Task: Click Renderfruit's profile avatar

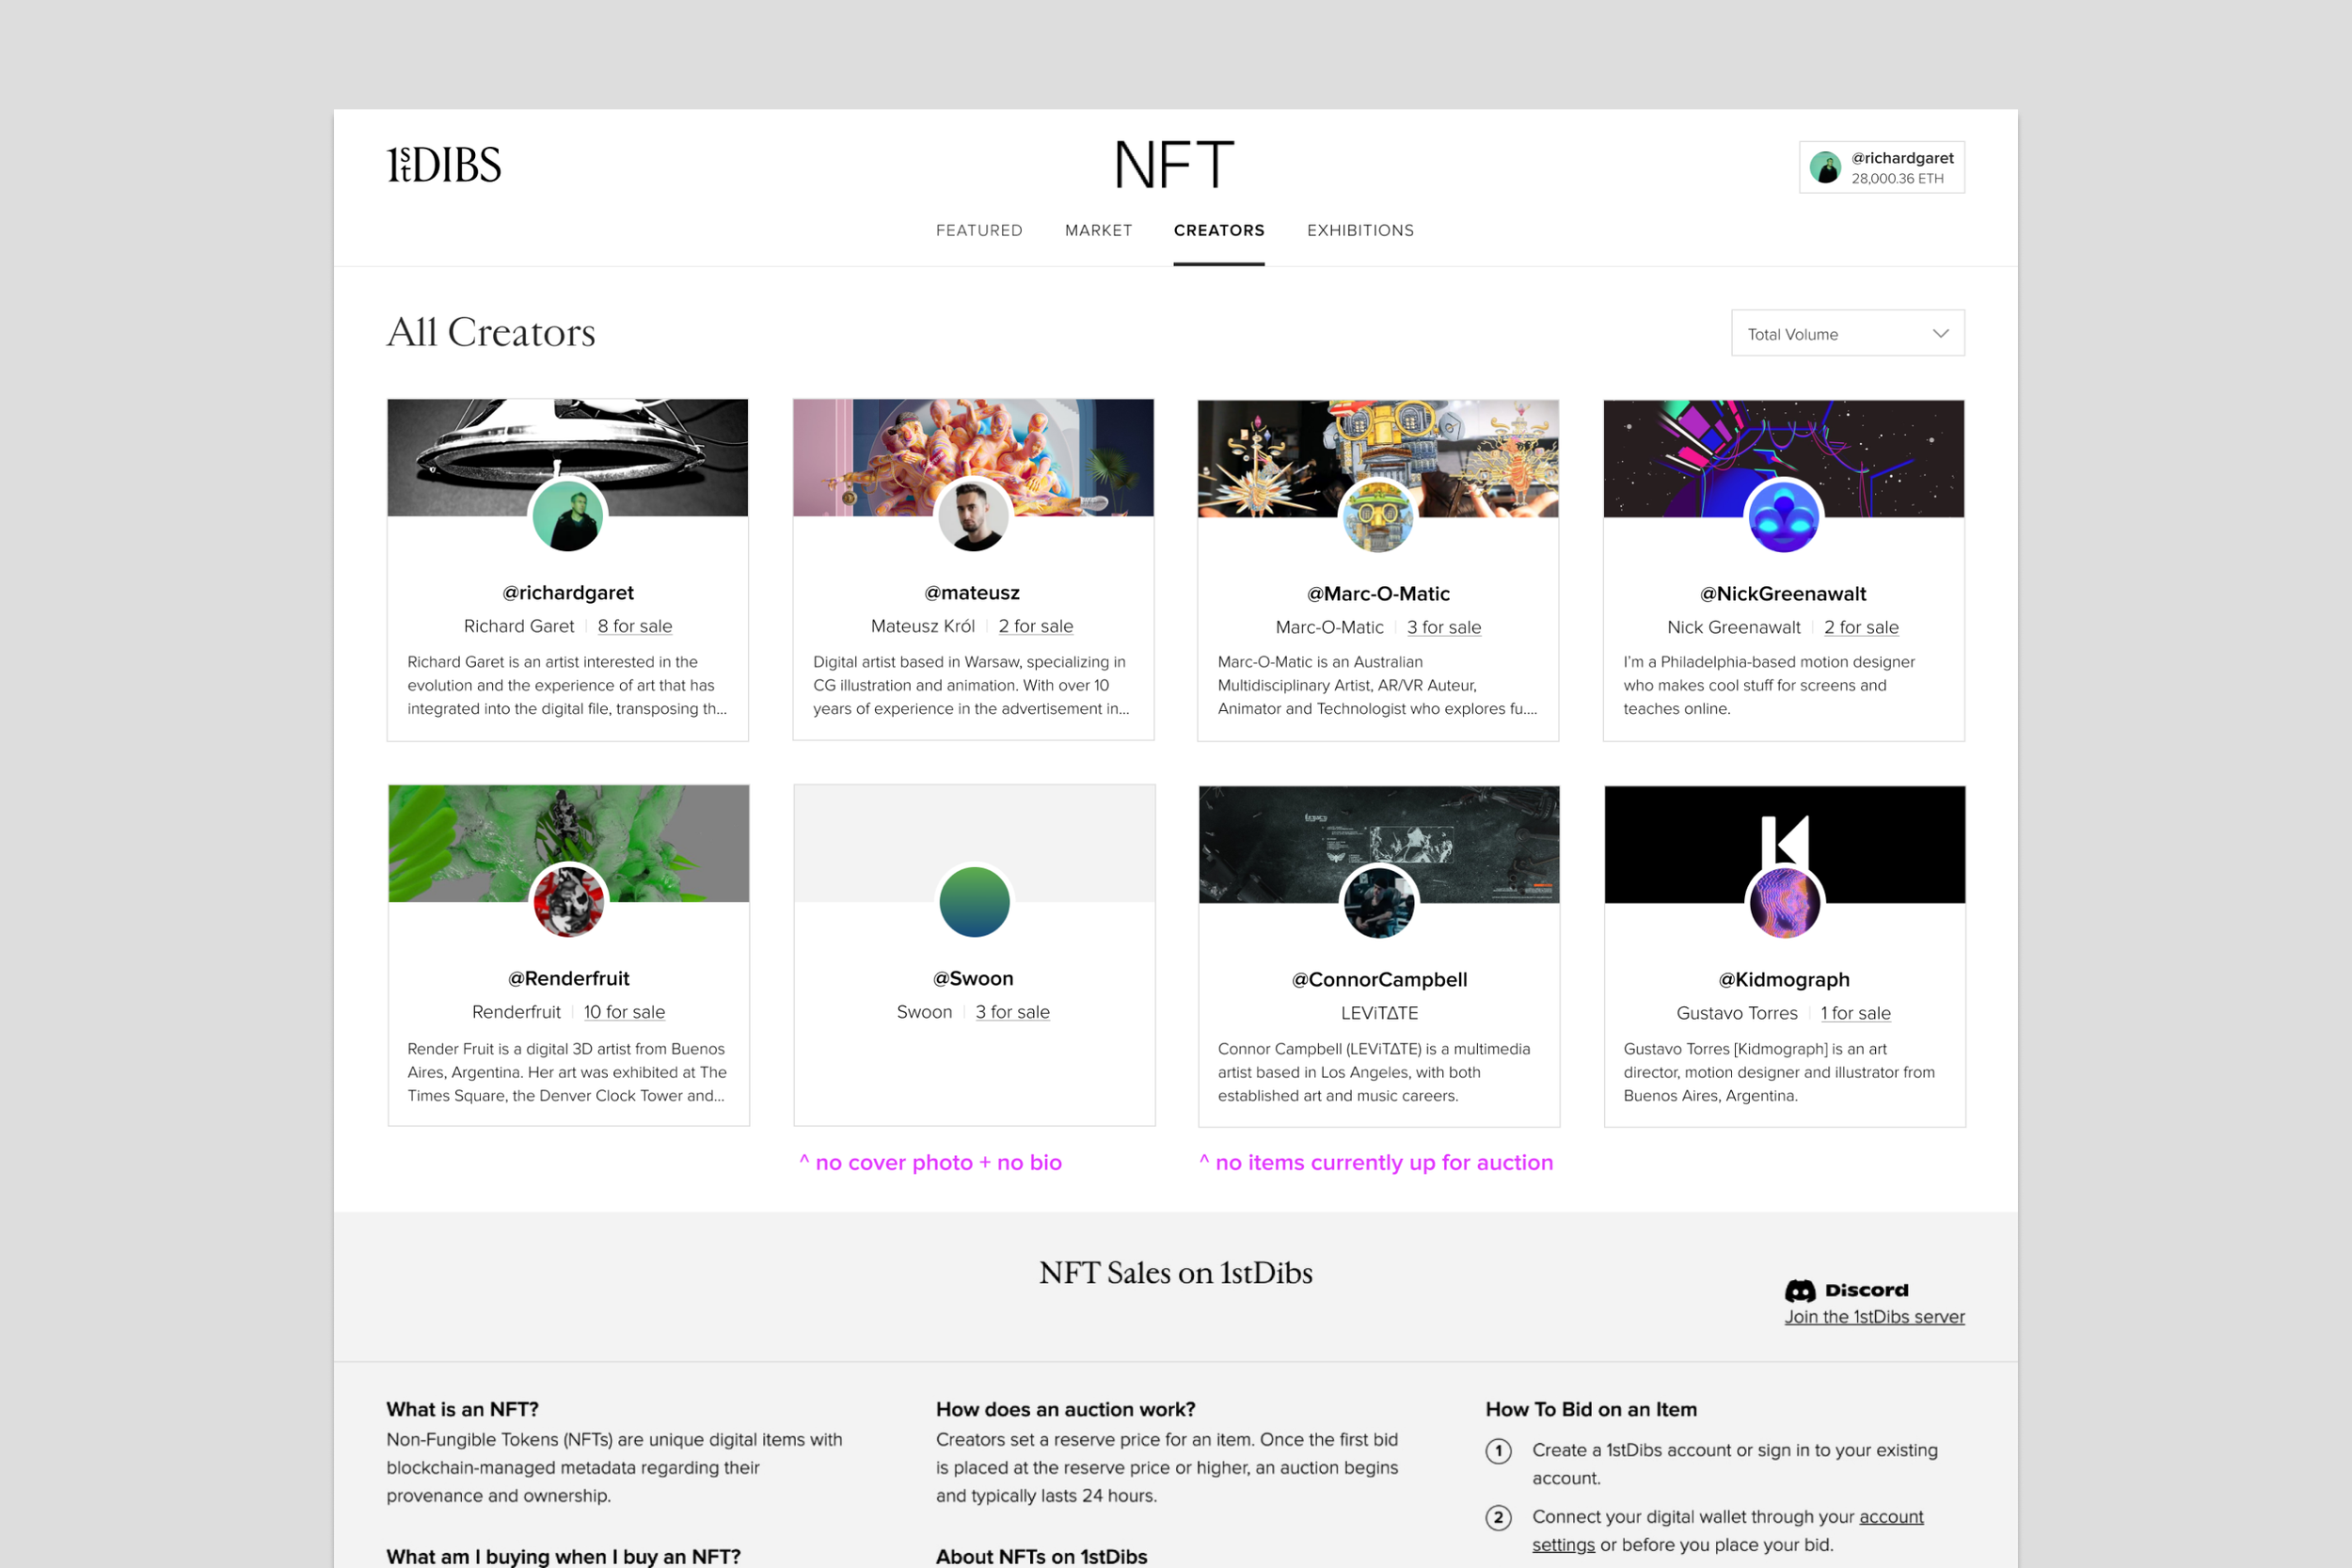Action: tap(568, 902)
